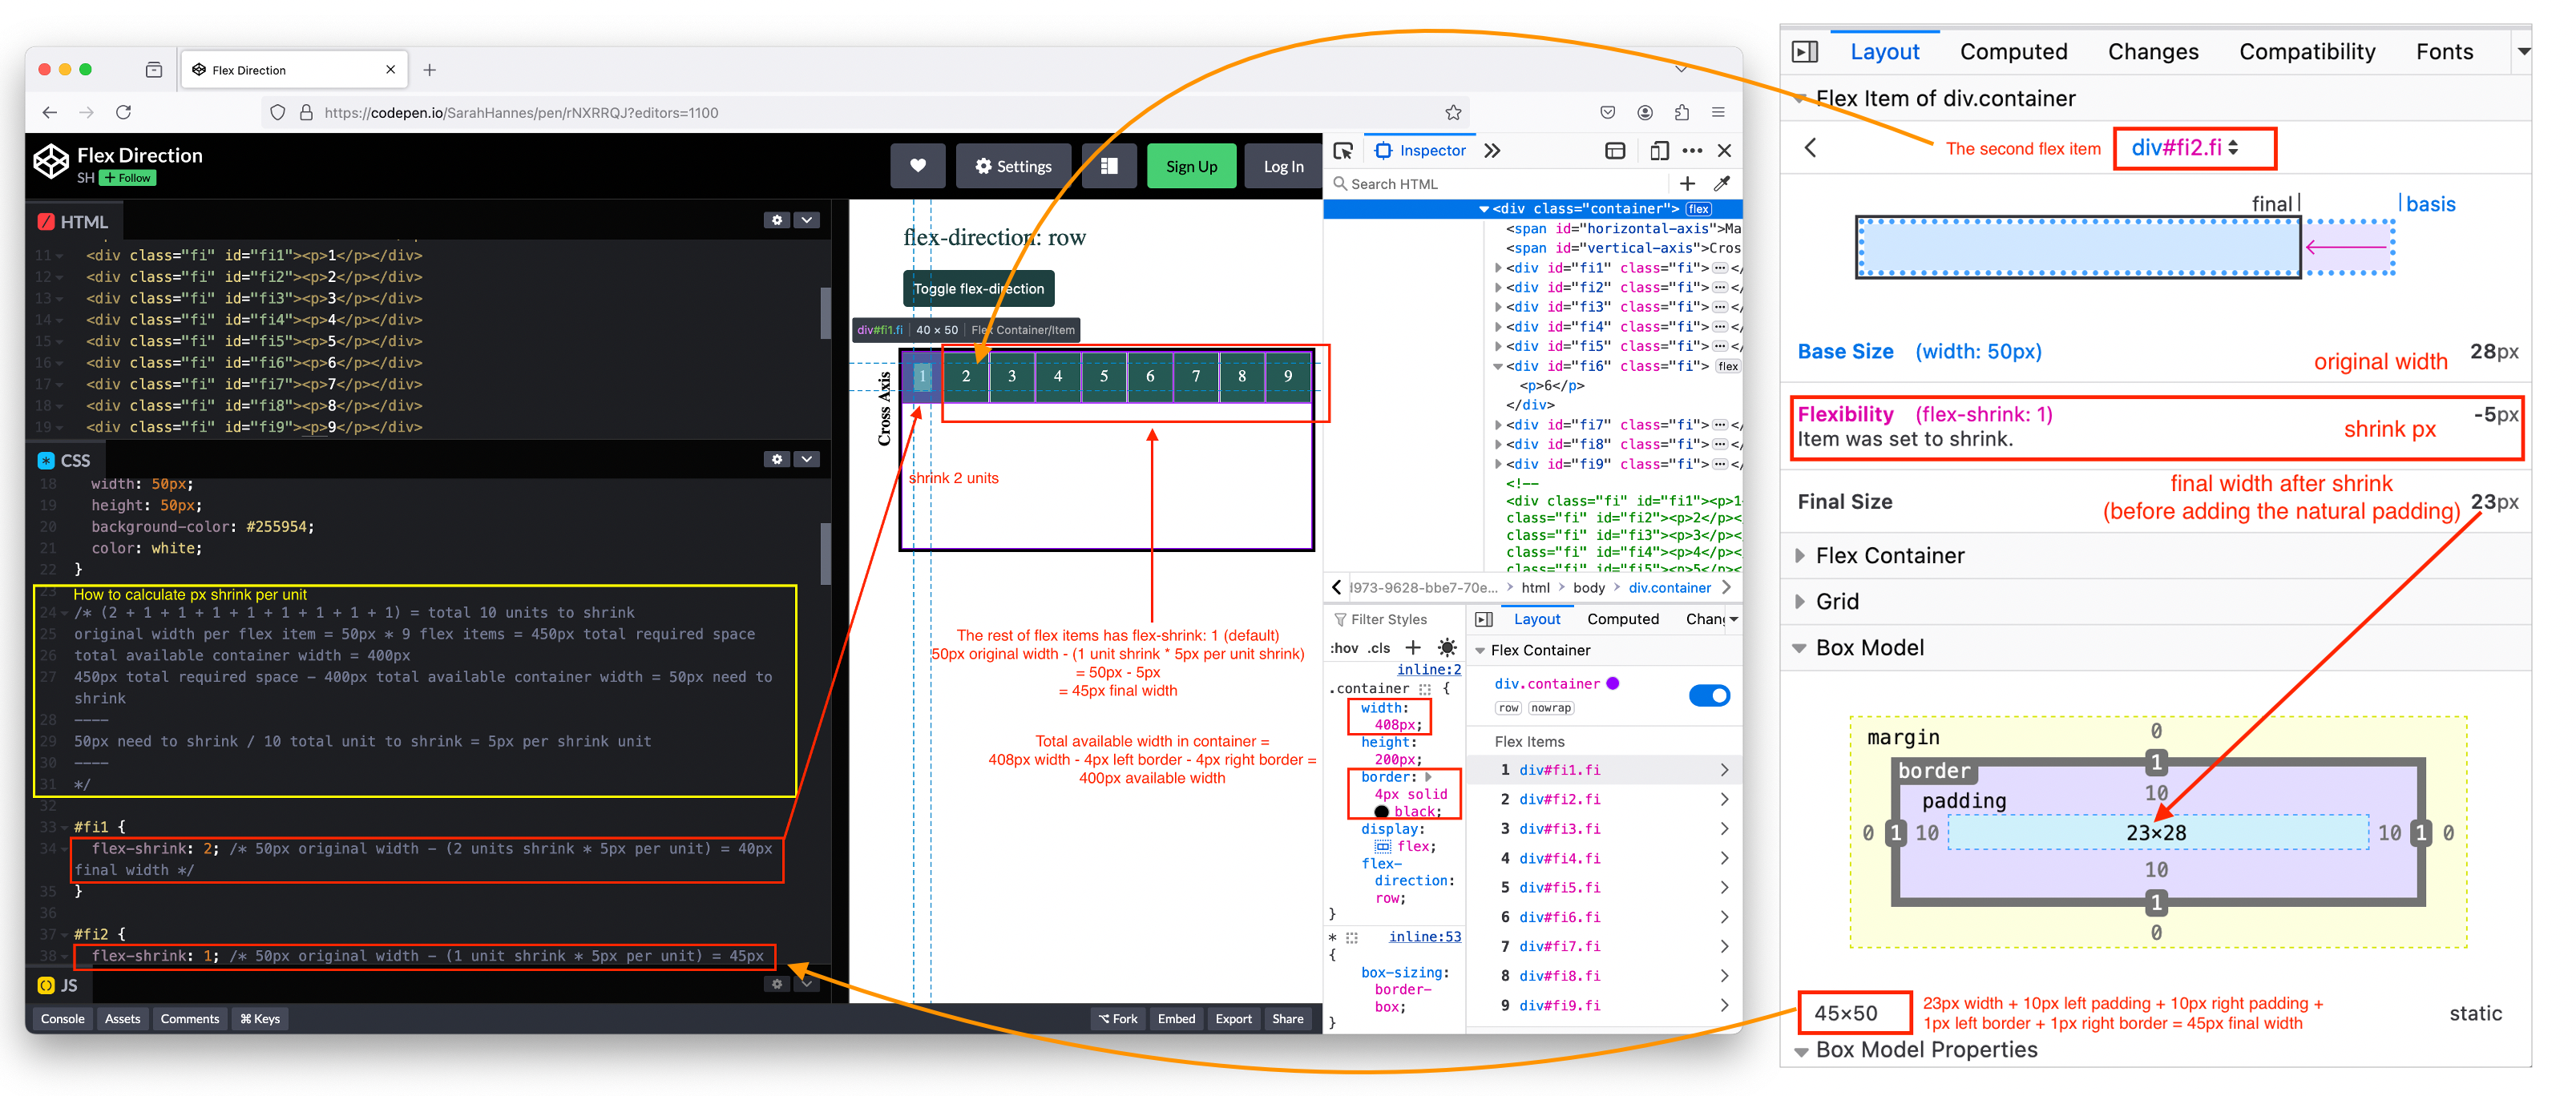This screenshot has width=2576, height=1096.
Task: Toggle sidebar pane in enlarged Layout panel
Action: [1805, 52]
